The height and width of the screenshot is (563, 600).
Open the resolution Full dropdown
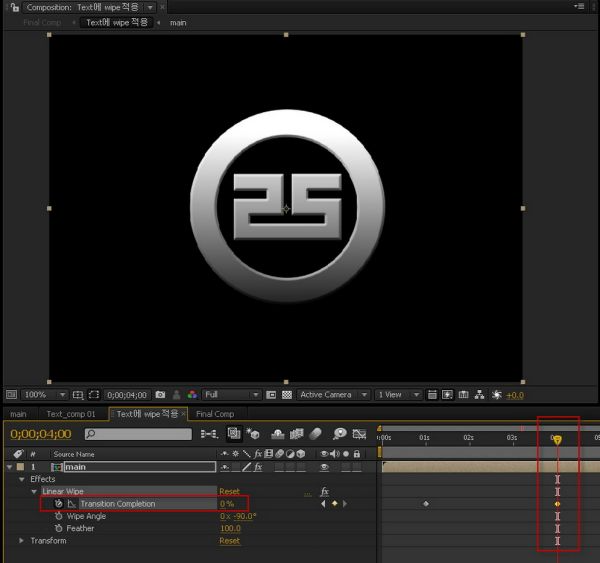coord(231,394)
